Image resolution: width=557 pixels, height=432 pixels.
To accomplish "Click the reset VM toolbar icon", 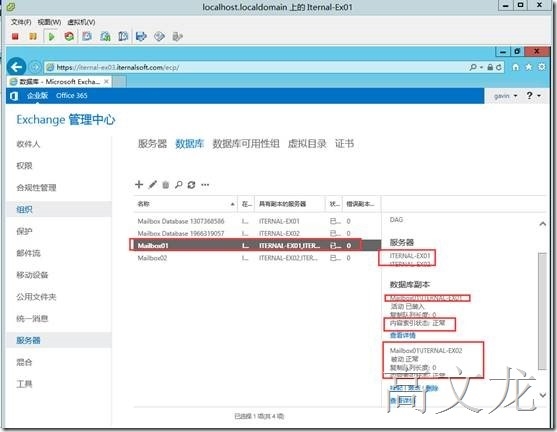I will point(69,36).
